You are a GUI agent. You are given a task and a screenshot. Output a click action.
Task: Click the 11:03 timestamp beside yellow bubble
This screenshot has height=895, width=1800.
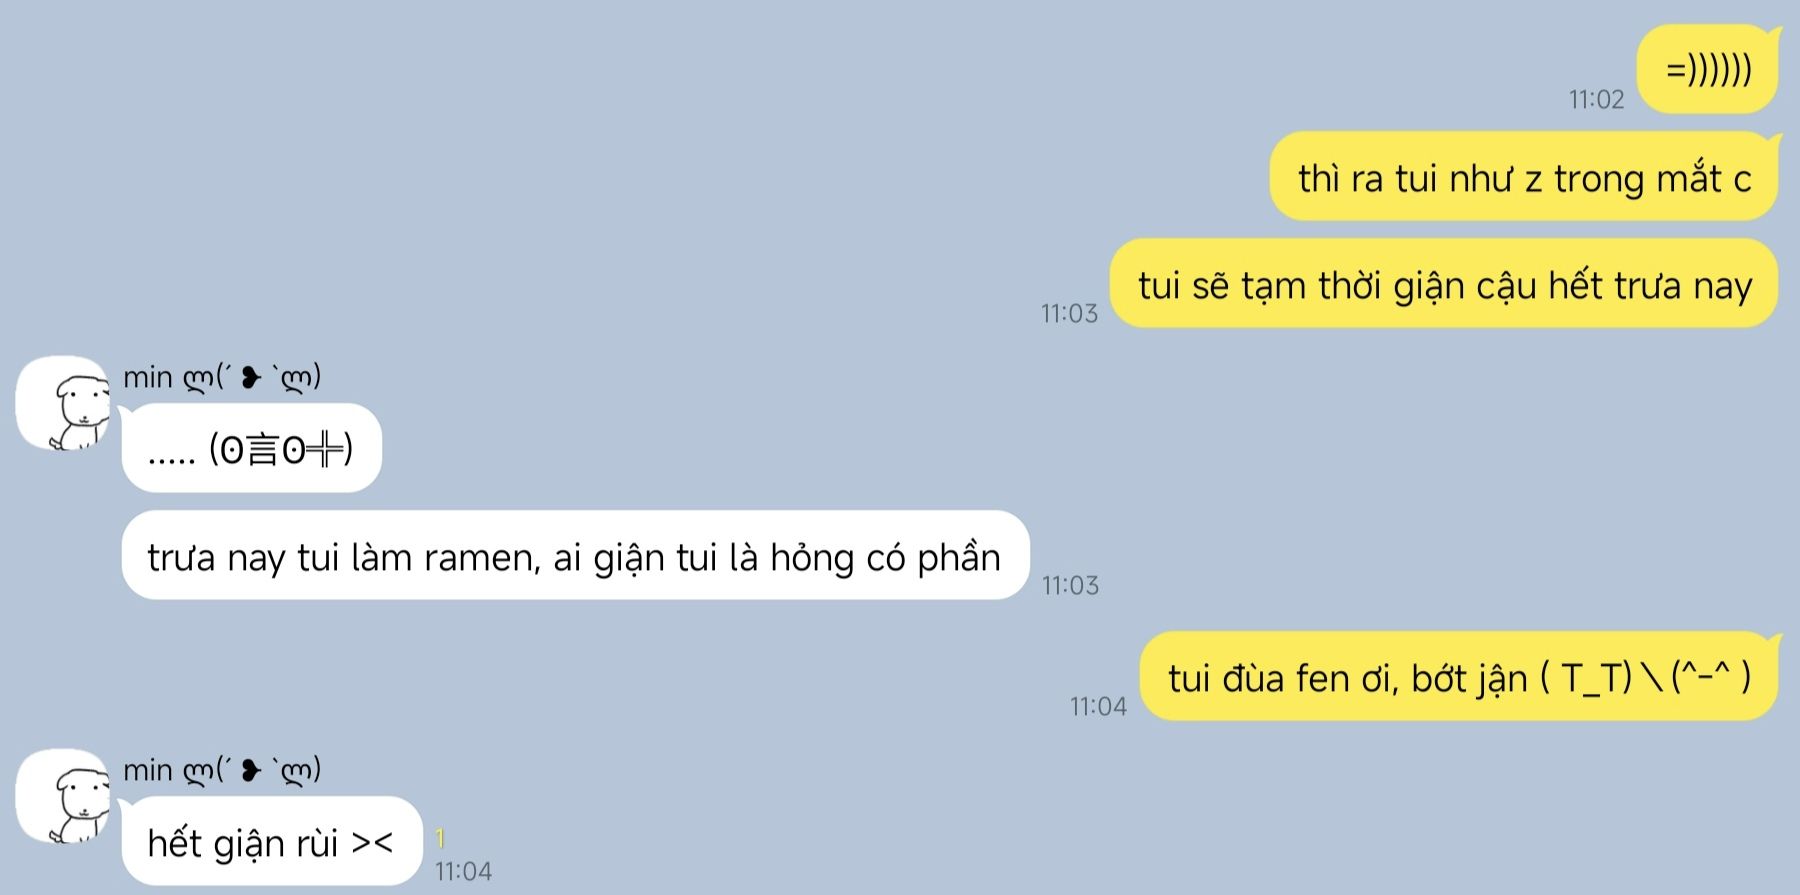pos(1069,313)
